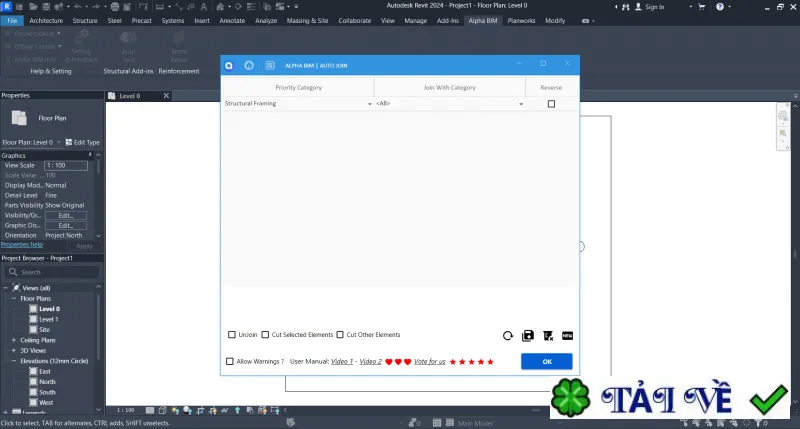Print using the printer icon
This screenshot has height=429, width=800.
115,7
